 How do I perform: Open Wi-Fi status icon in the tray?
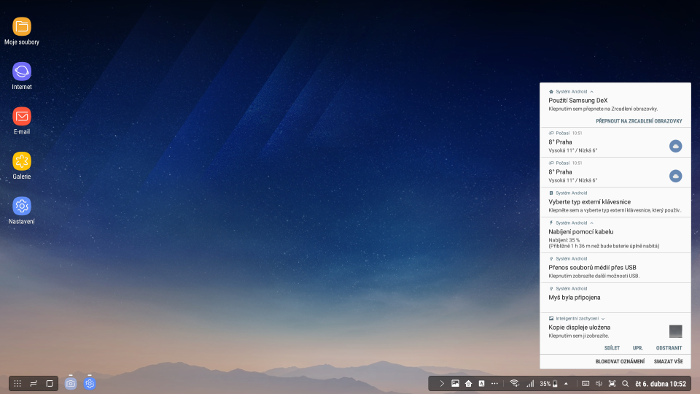[514, 383]
